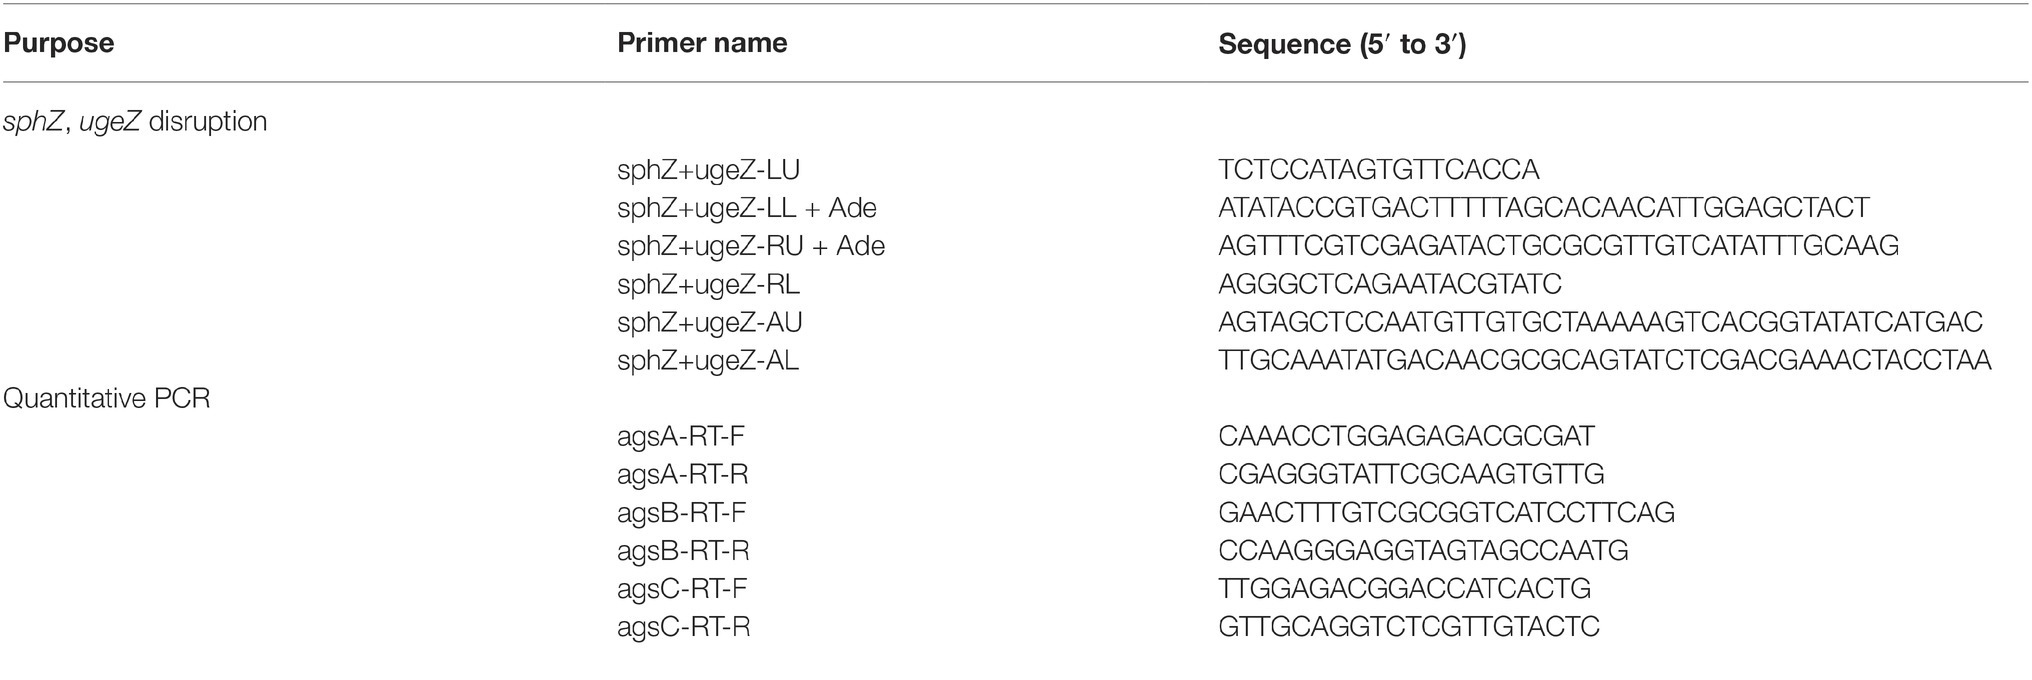Image resolution: width=2032 pixels, height=680 pixels.
Task: Click the Primer name column header
Action: [x=702, y=43]
